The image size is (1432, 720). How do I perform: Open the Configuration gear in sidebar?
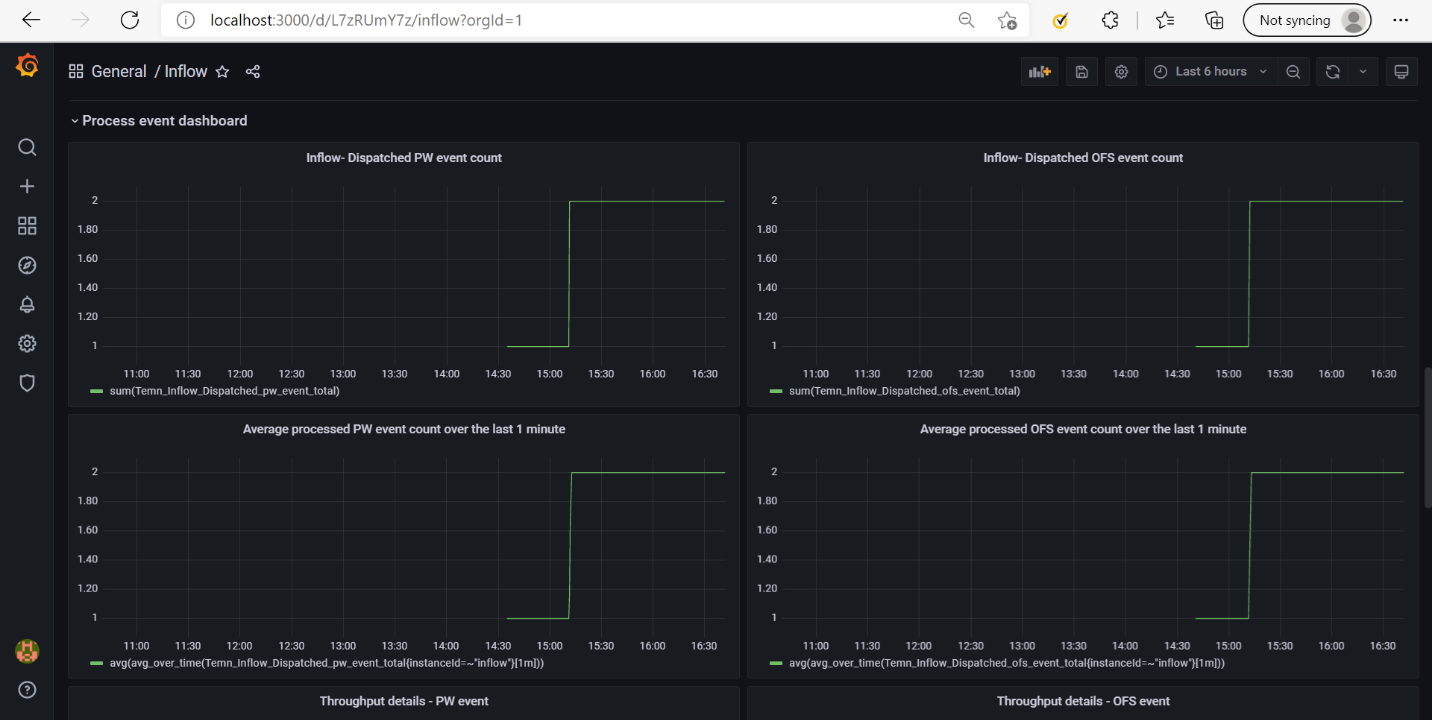[x=27, y=344]
